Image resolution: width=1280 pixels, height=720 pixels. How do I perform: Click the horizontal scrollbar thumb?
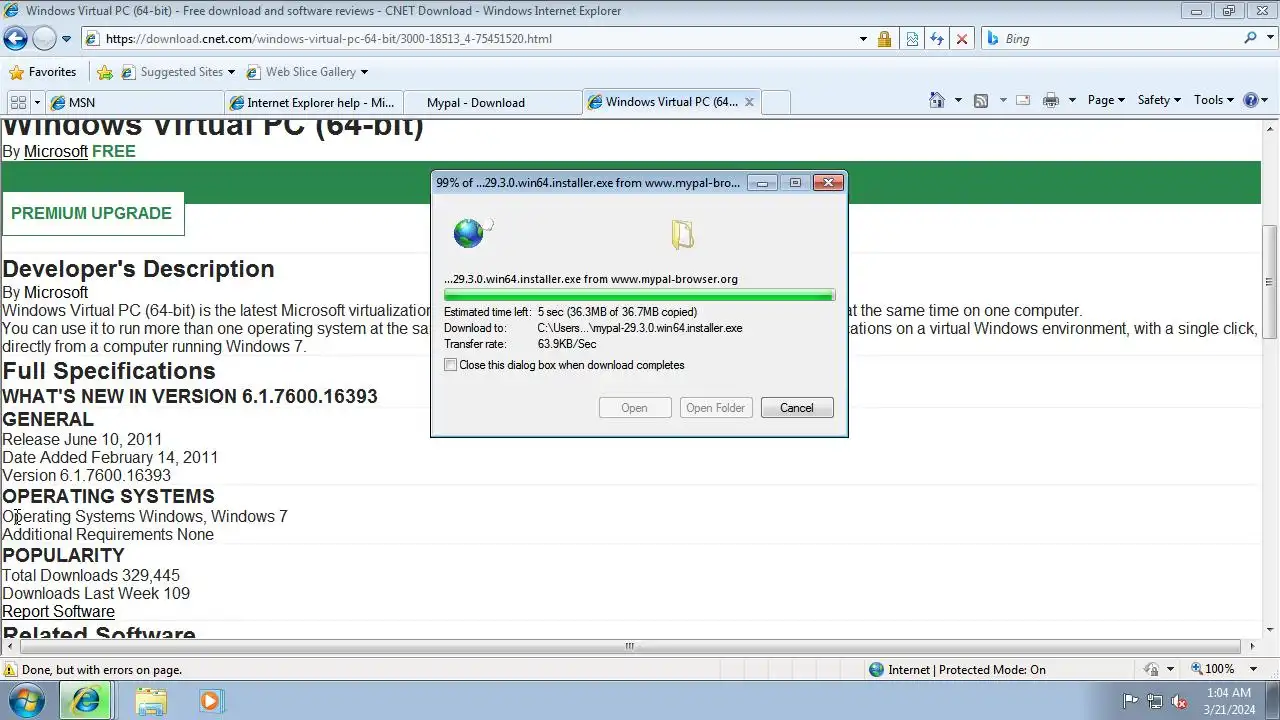tap(629, 646)
